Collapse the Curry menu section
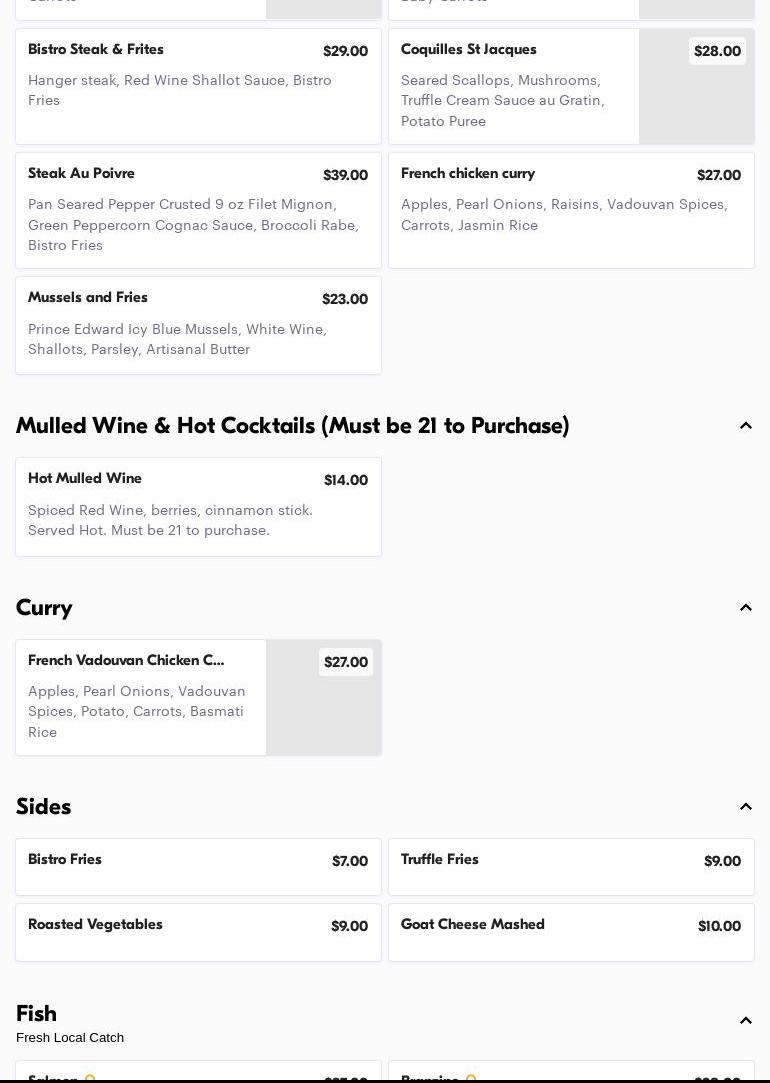770x1083 pixels. [x=745, y=608]
